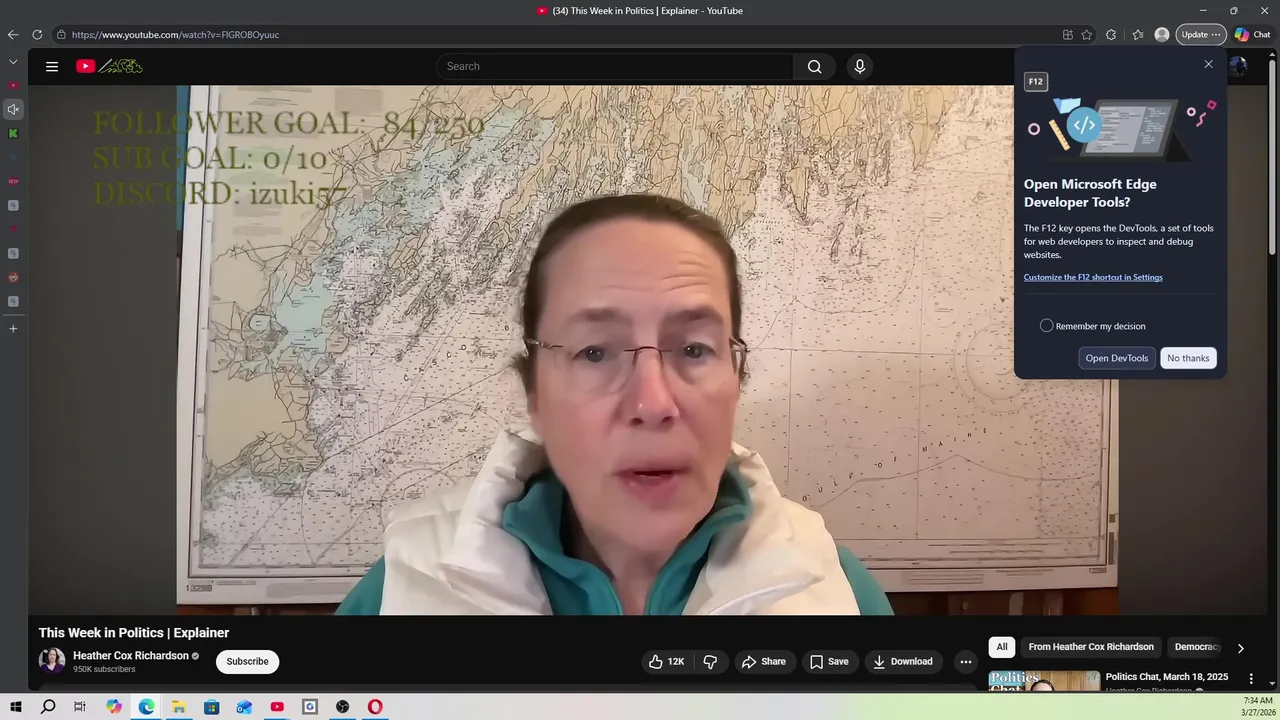
Task: Select the From Heather Cox Richardson chip
Action: click(x=1091, y=647)
